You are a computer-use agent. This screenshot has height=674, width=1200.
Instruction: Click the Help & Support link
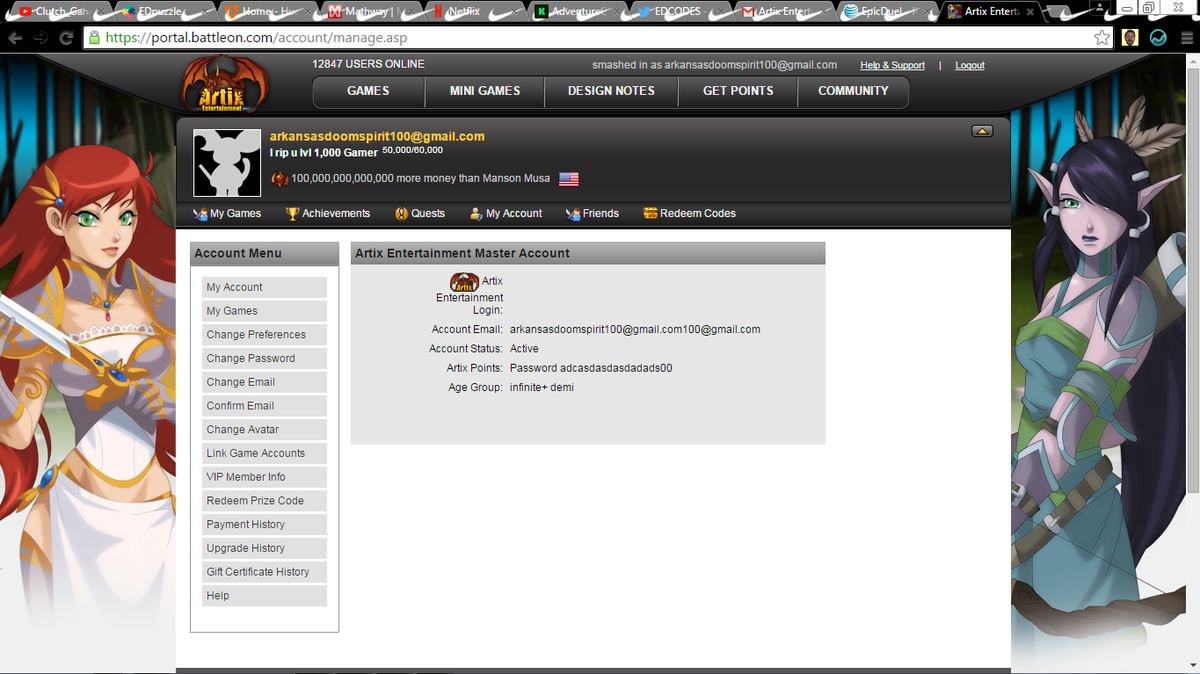pyautogui.click(x=892, y=66)
